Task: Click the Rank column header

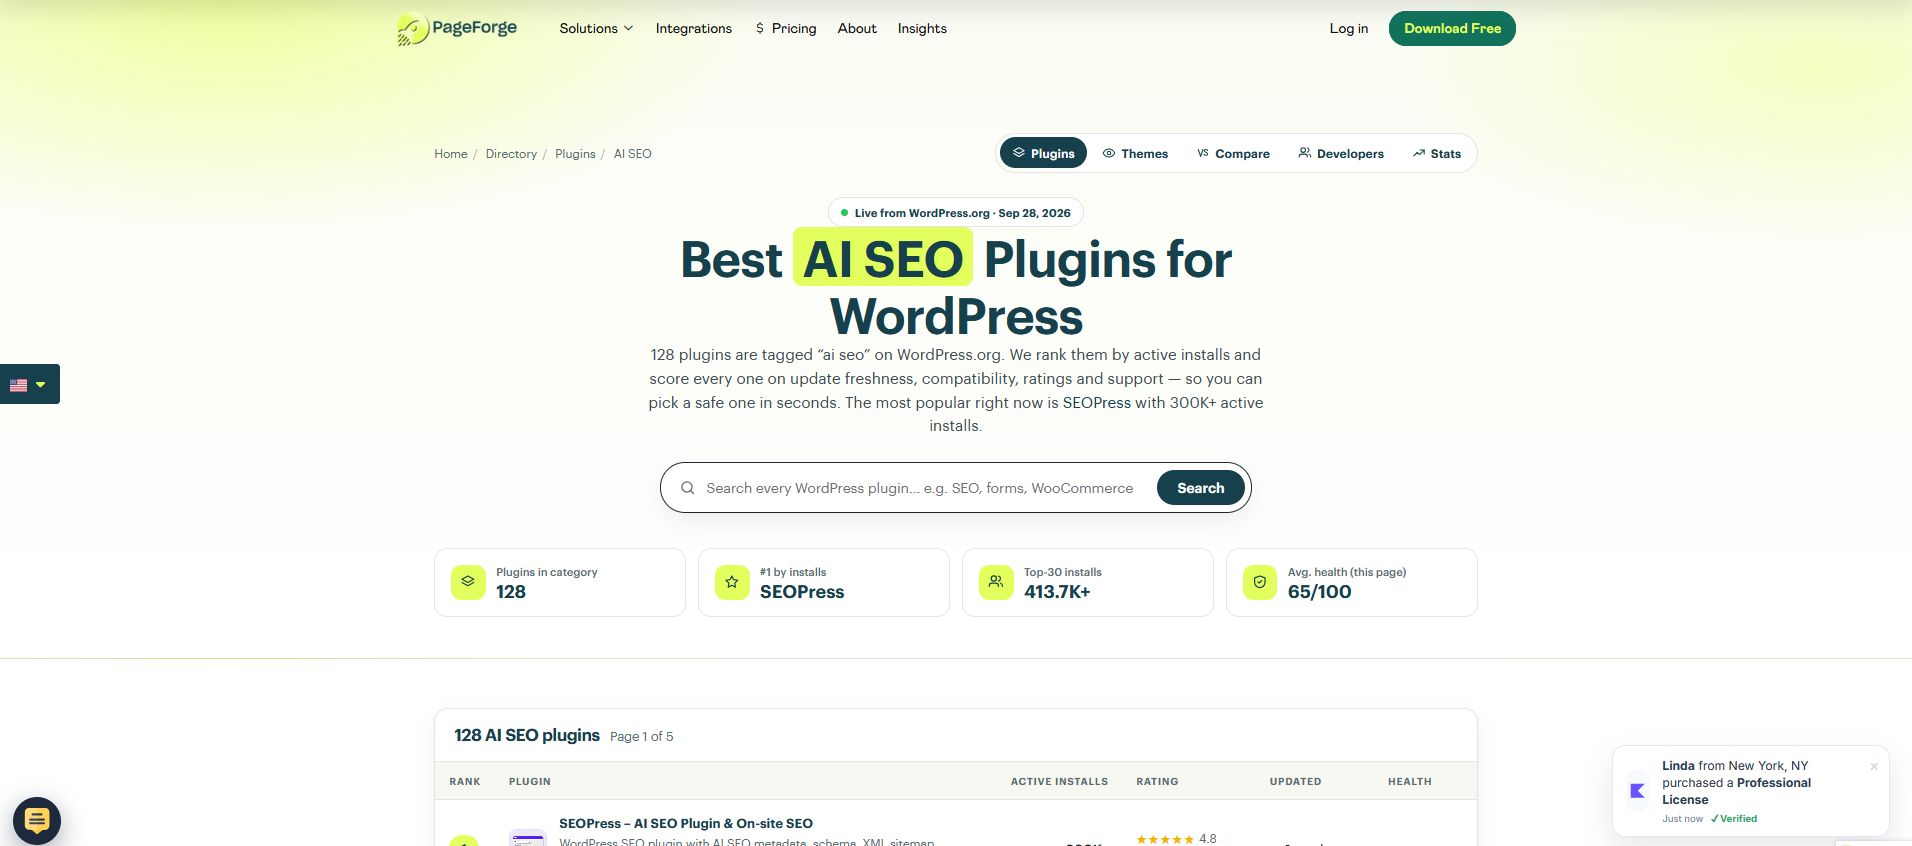Action: [465, 782]
